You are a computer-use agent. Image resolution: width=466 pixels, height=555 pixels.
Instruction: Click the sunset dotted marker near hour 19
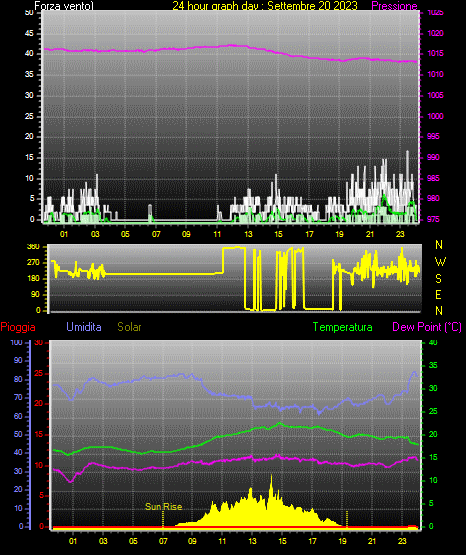pyautogui.click(x=347, y=519)
